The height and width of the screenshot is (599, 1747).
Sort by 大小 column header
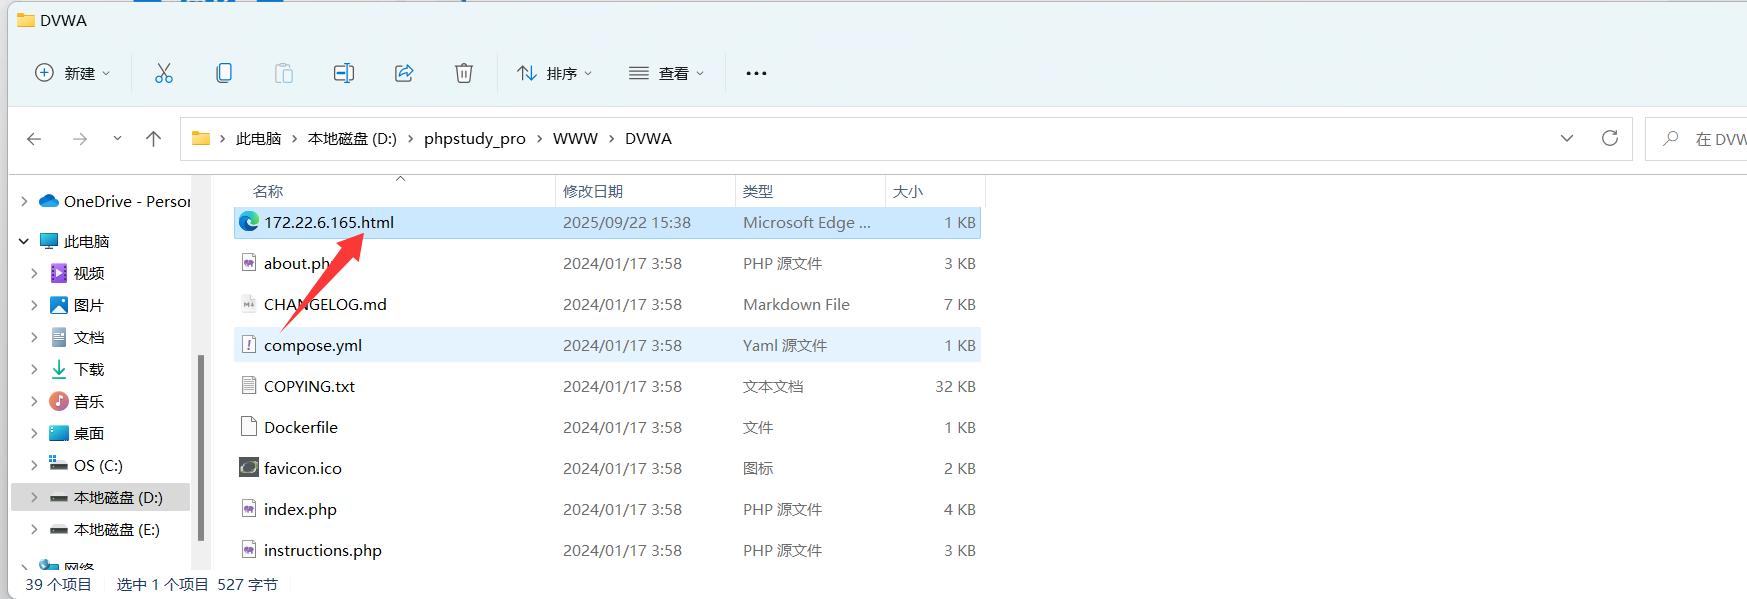click(935, 191)
